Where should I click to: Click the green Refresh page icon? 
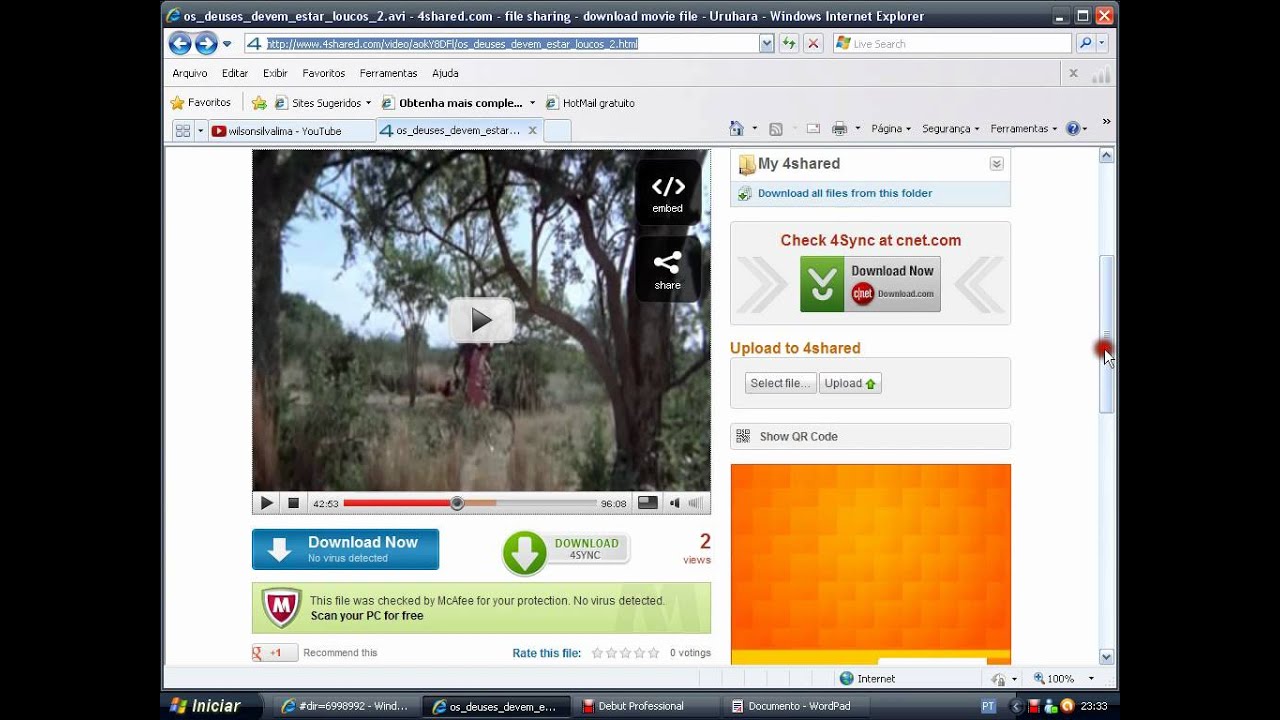tap(789, 44)
